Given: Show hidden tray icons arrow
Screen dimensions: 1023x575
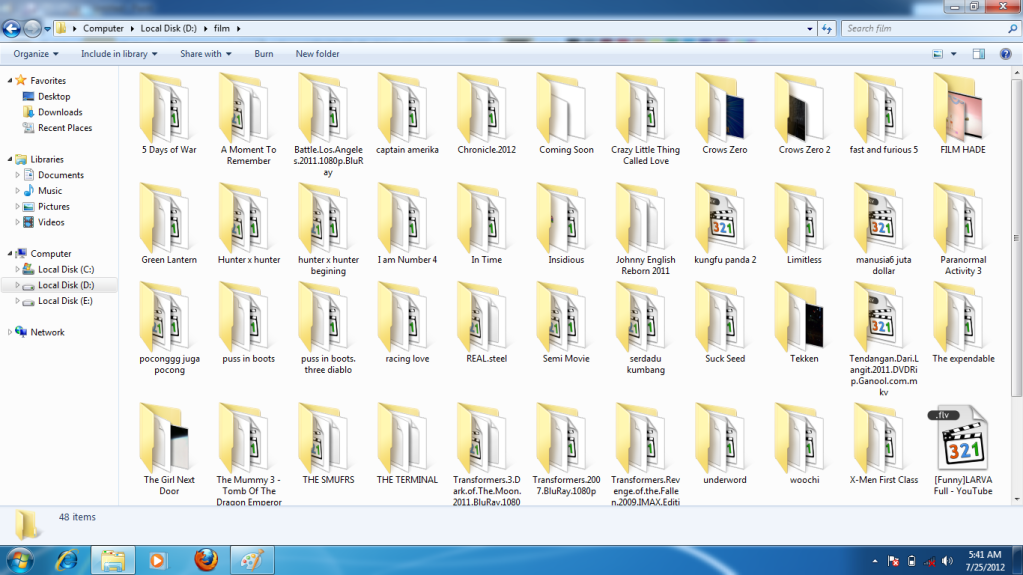Looking at the screenshot, I should click(x=875, y=561).
